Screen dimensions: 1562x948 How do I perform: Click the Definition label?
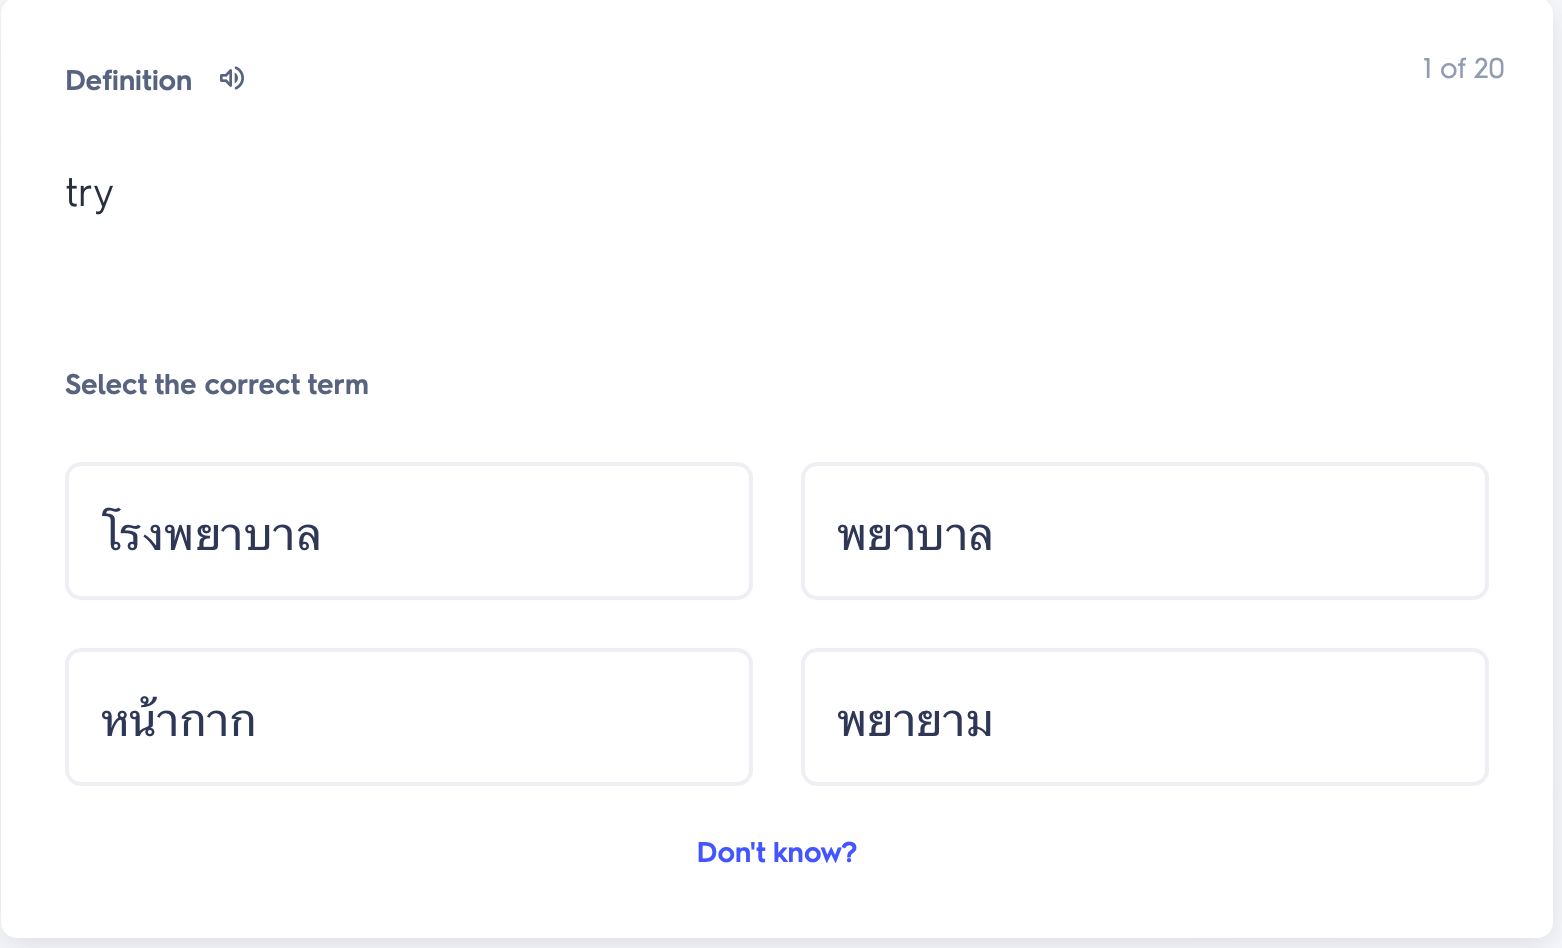coord(128,80)
